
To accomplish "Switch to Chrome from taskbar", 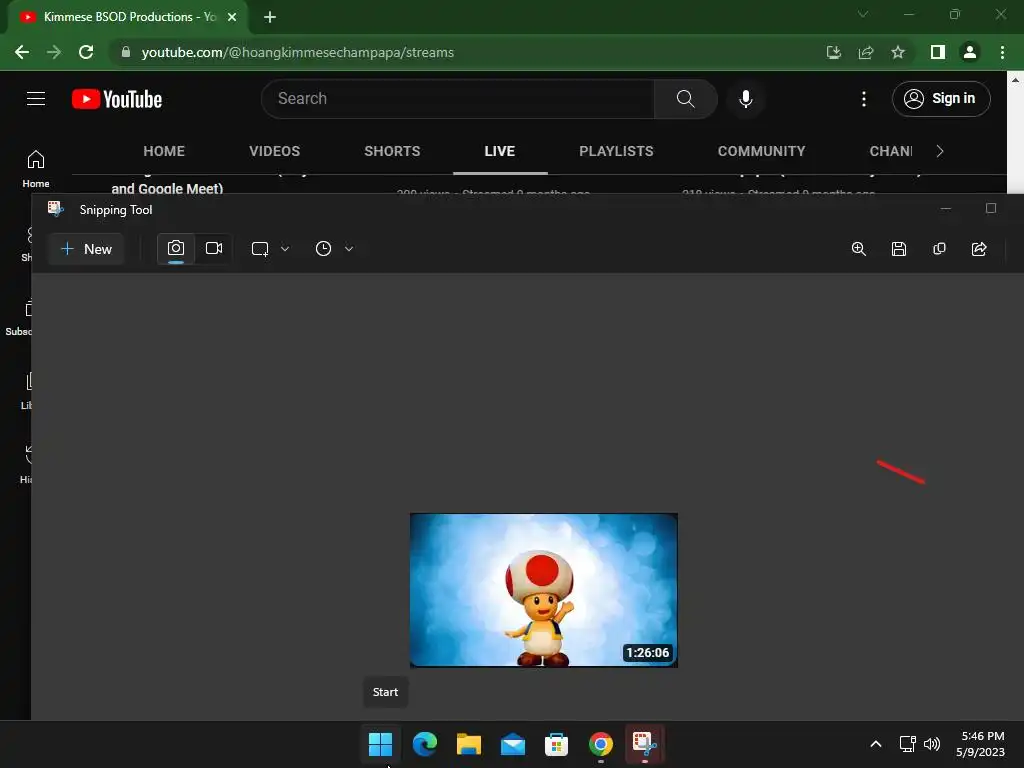I will (x=601, y=744).
